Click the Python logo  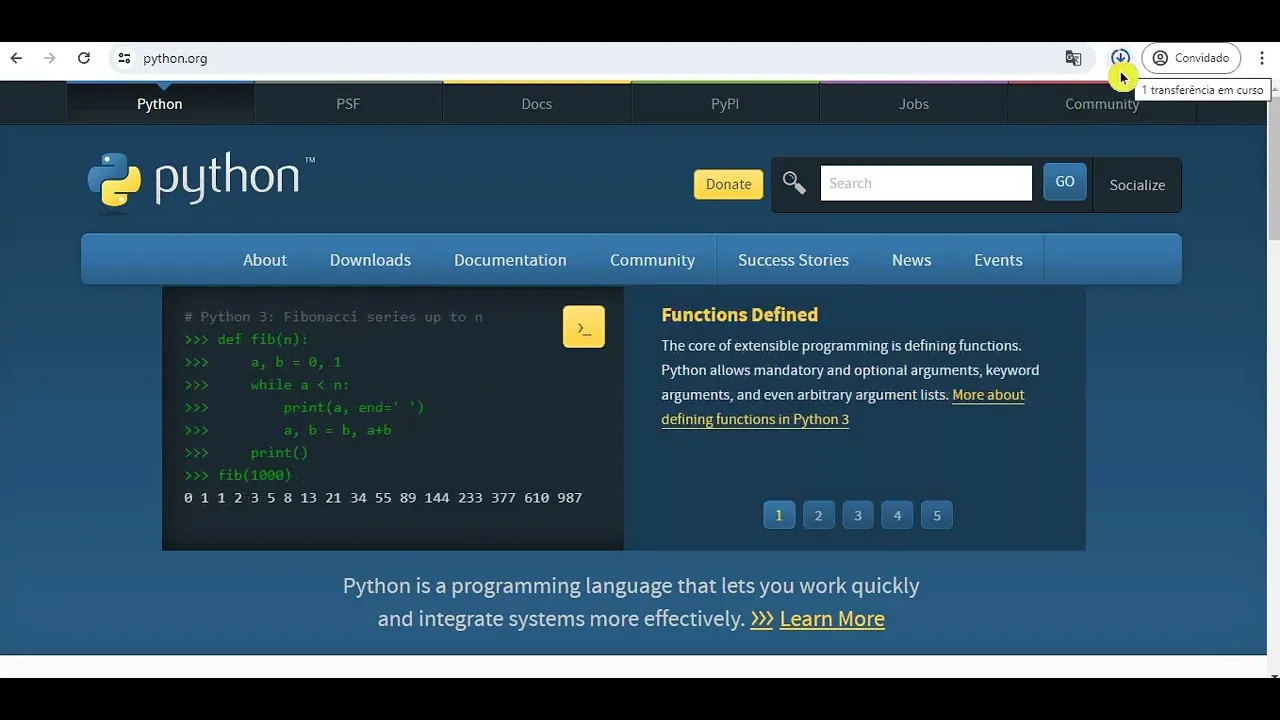point(201,181)
